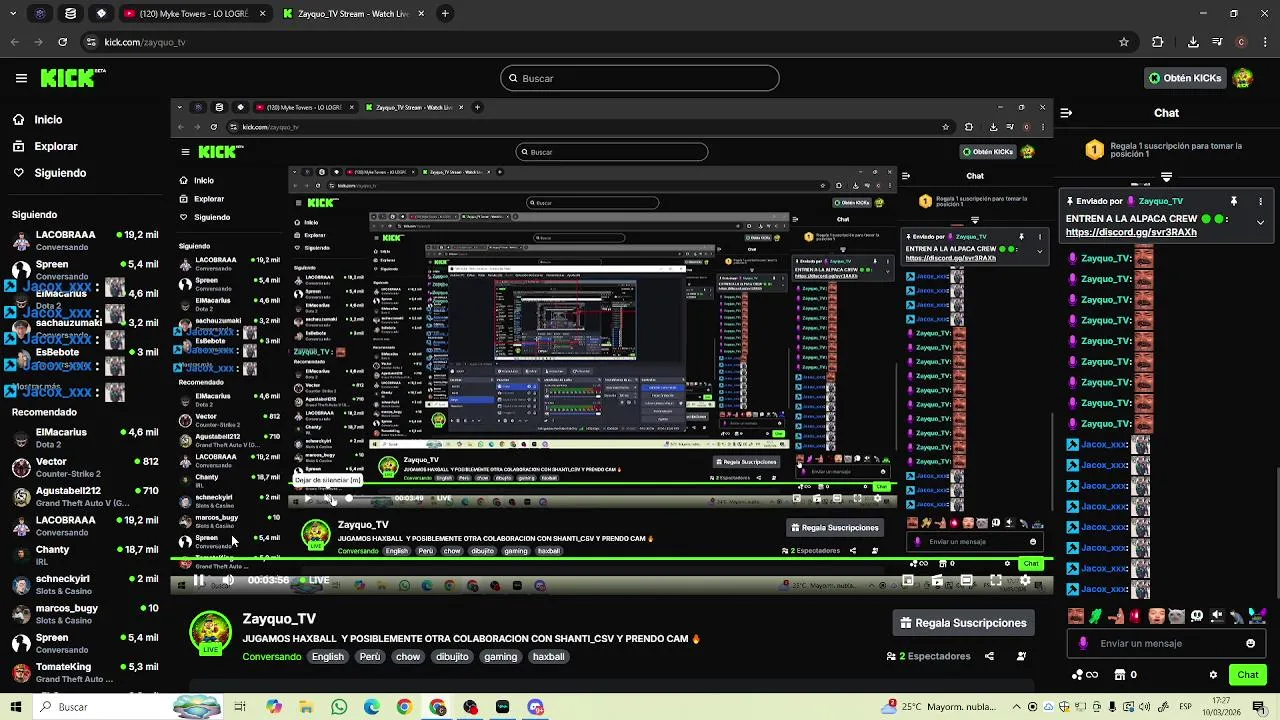Click the Obtén KICKs button
The image size is (1280, 720).
[x=1185, y=78]
